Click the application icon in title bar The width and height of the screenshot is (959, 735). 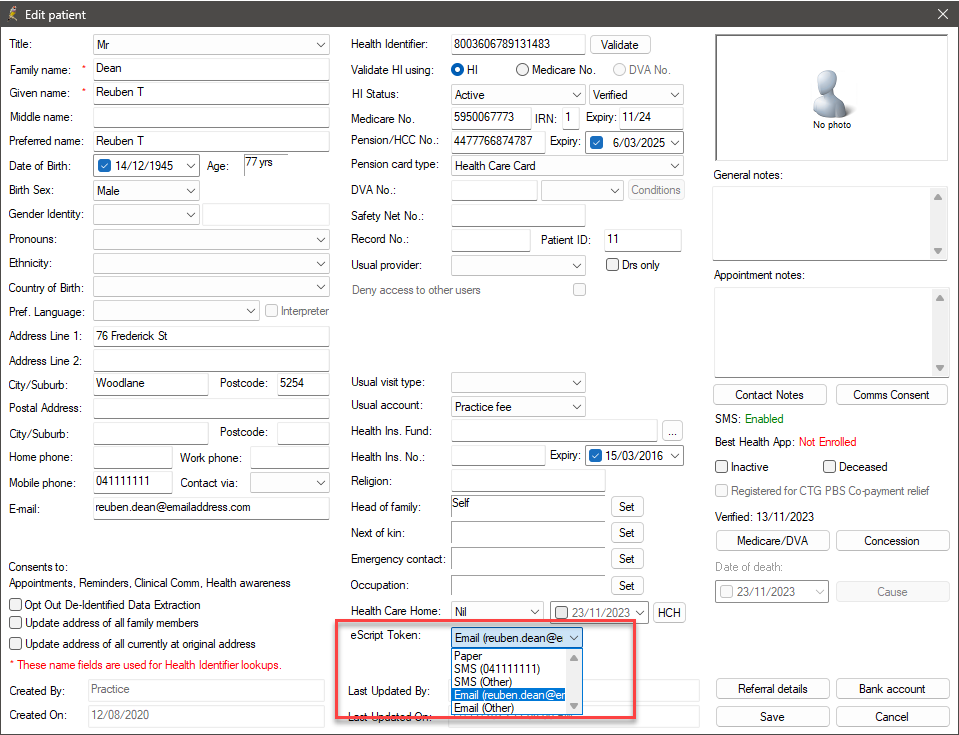pyautogui.click(x=12, y=13)
